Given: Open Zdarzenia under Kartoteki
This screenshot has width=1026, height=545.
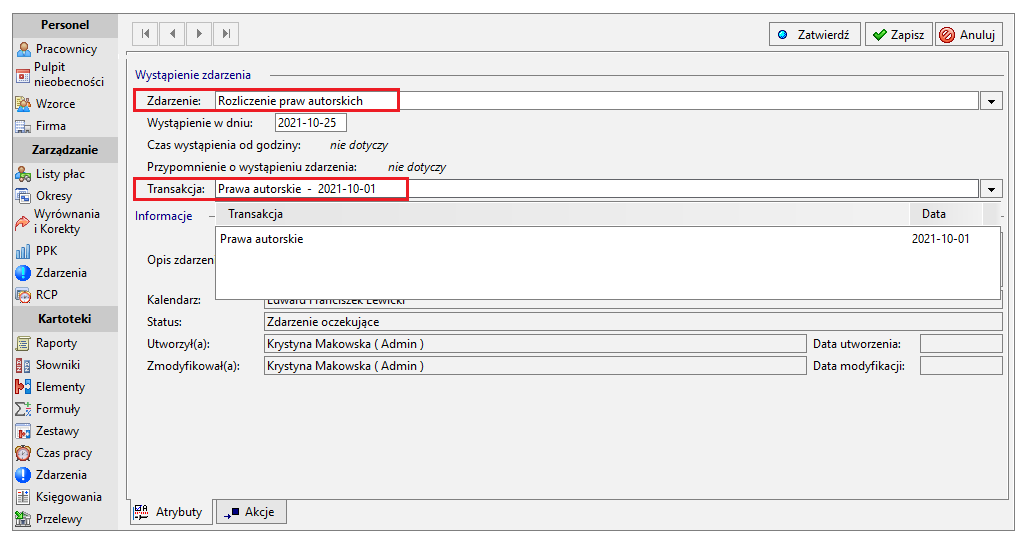Looking at the screenshot, I should coord(51,475).
